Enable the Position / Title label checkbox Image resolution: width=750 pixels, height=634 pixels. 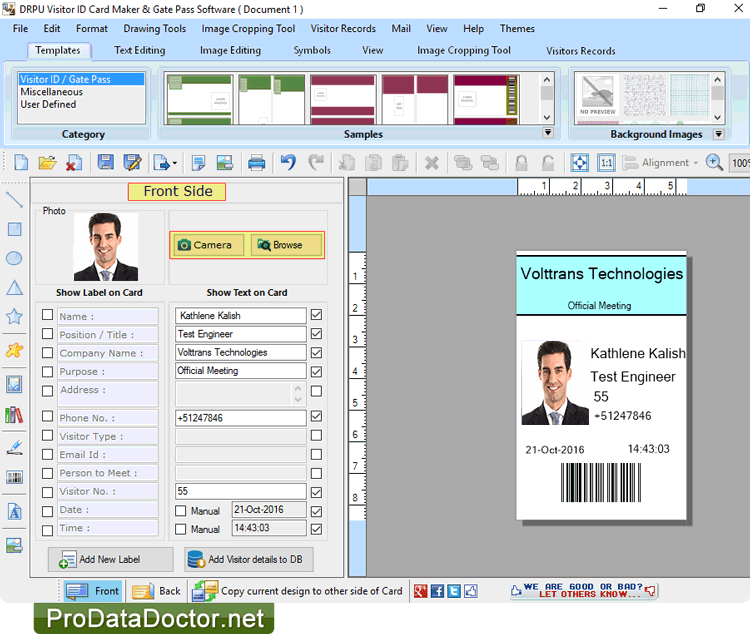tap(47, 334)
